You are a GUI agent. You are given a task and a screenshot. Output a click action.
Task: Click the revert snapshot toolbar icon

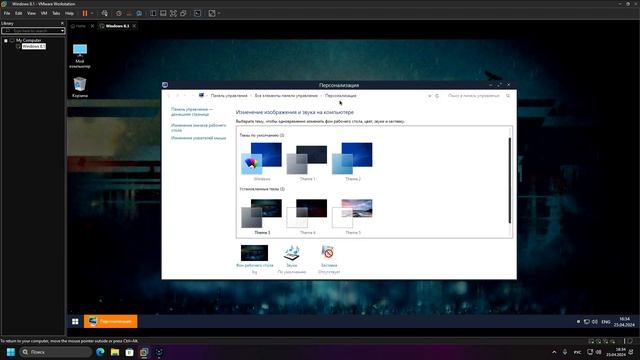(129, 13)
